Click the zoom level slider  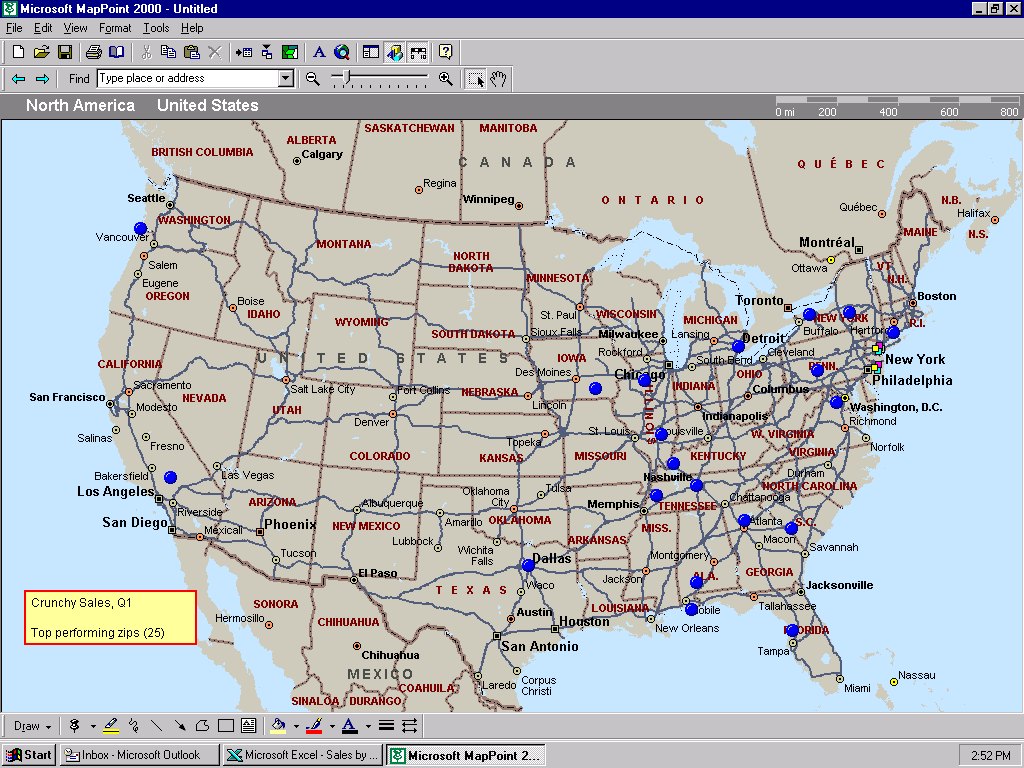pyautogui.click(x=346, y=77)
